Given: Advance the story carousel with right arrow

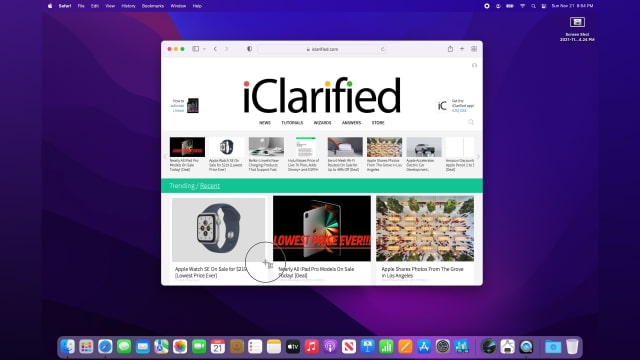Looking at the screenshot, I should [x=478, y=157].
